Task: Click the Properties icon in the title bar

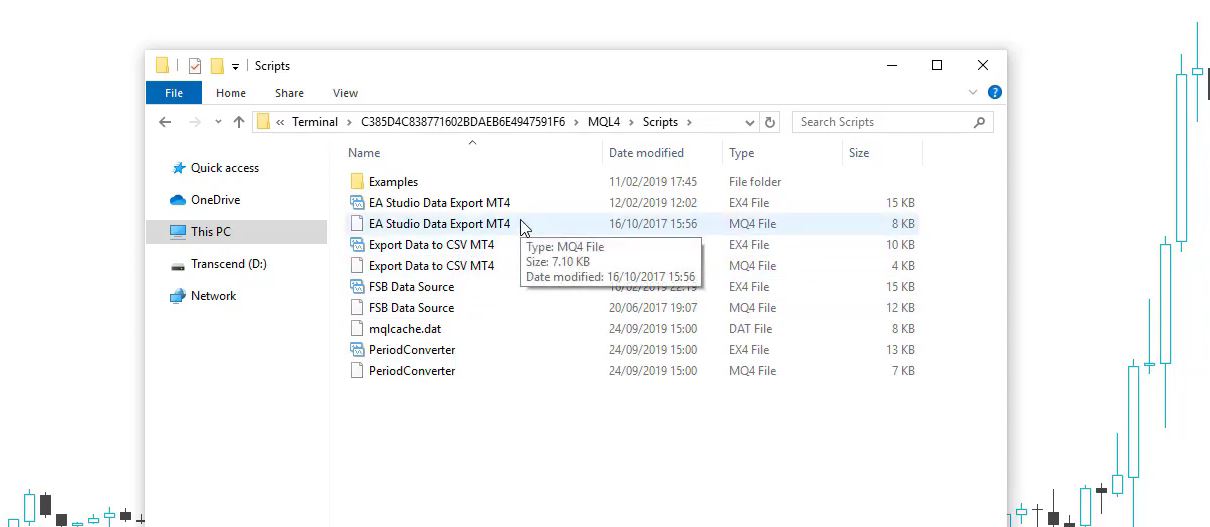Action: click(194, 66)
